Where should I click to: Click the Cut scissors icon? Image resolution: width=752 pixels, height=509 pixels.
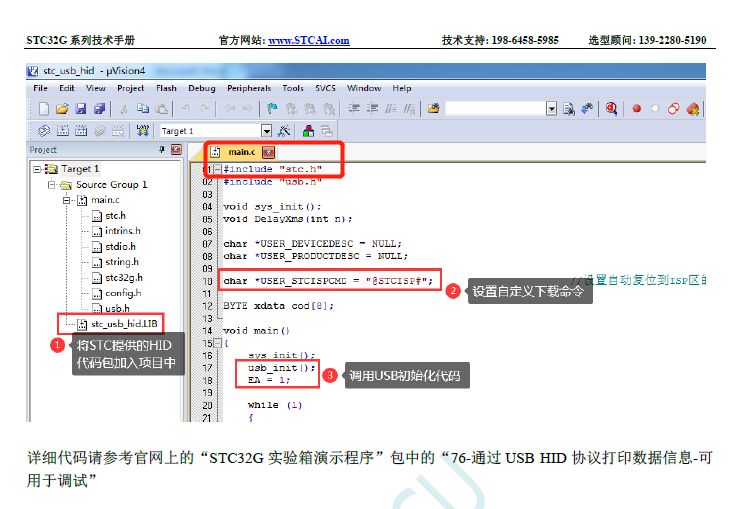124,109
